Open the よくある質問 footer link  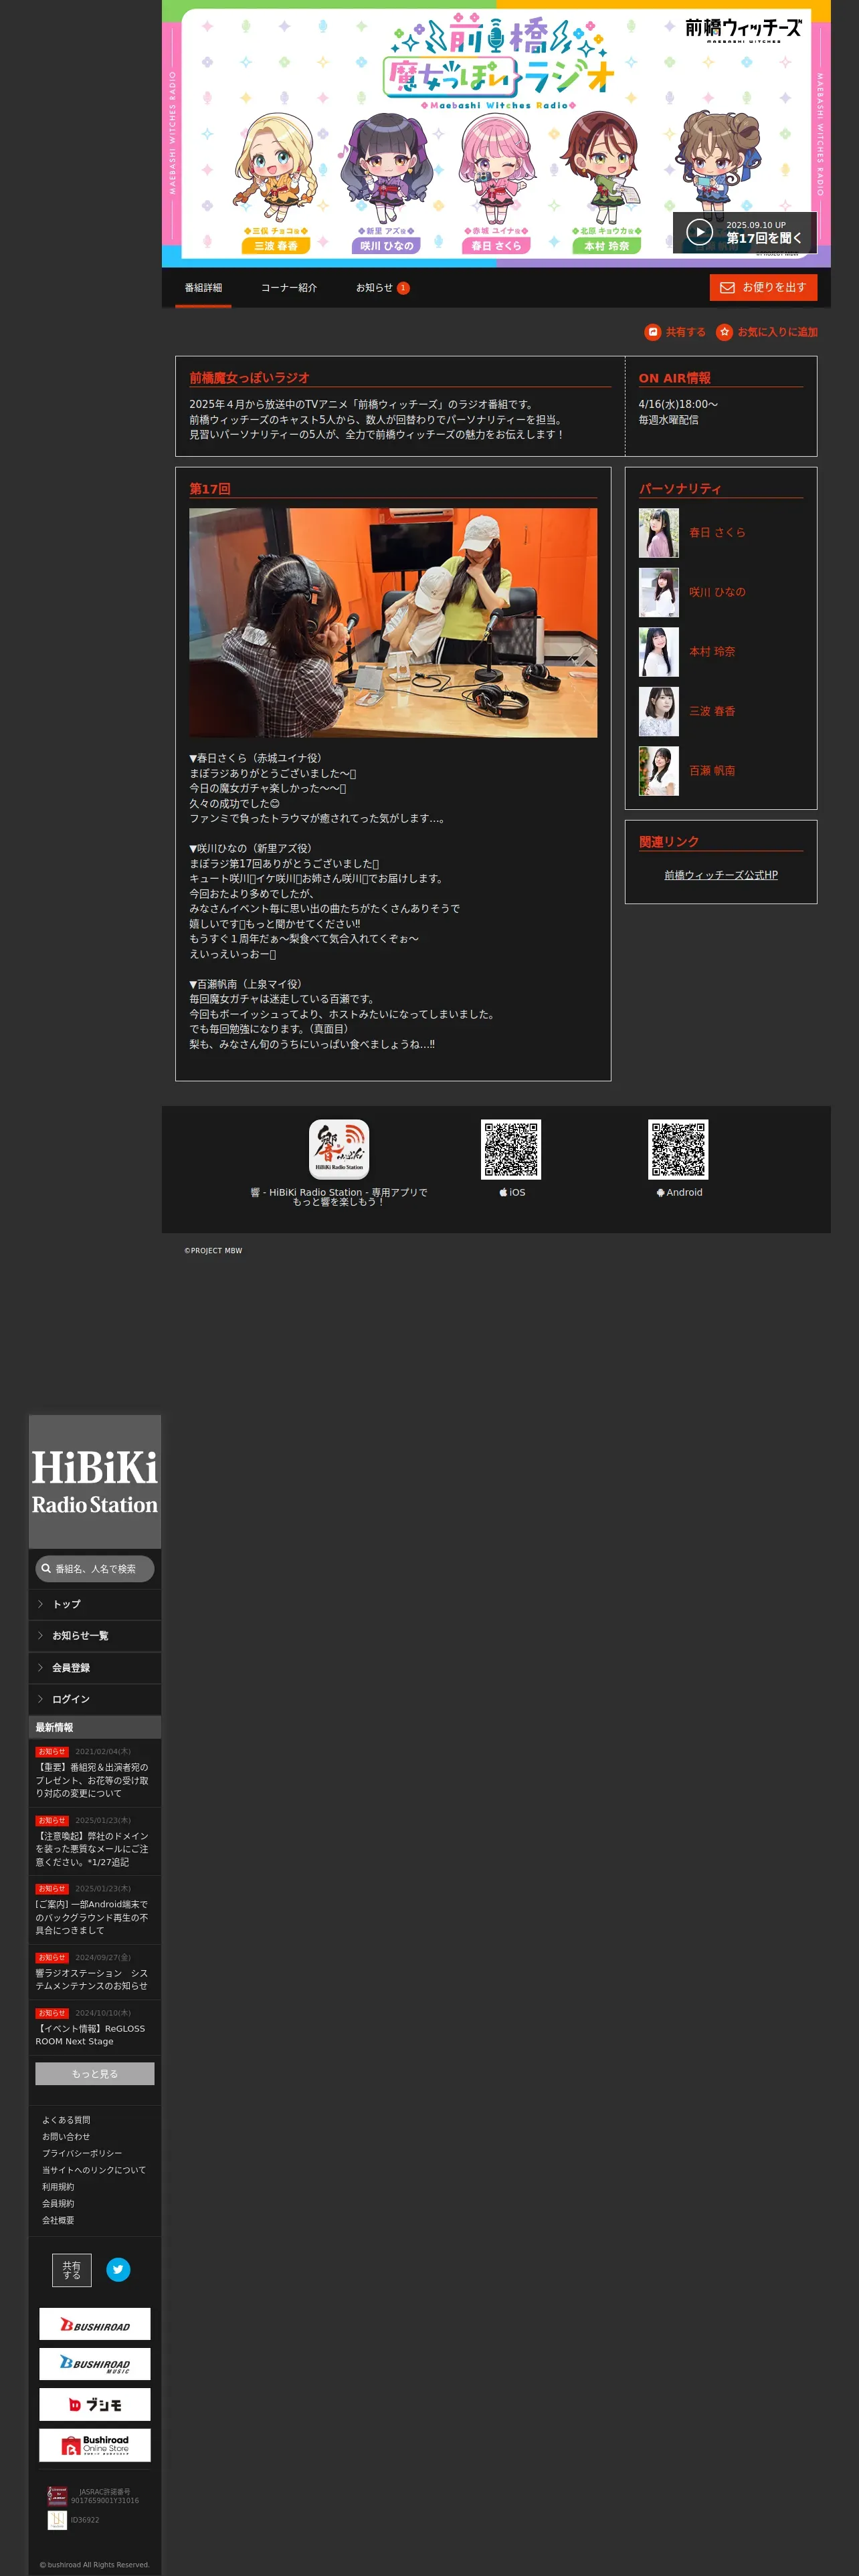point(66,2120)
